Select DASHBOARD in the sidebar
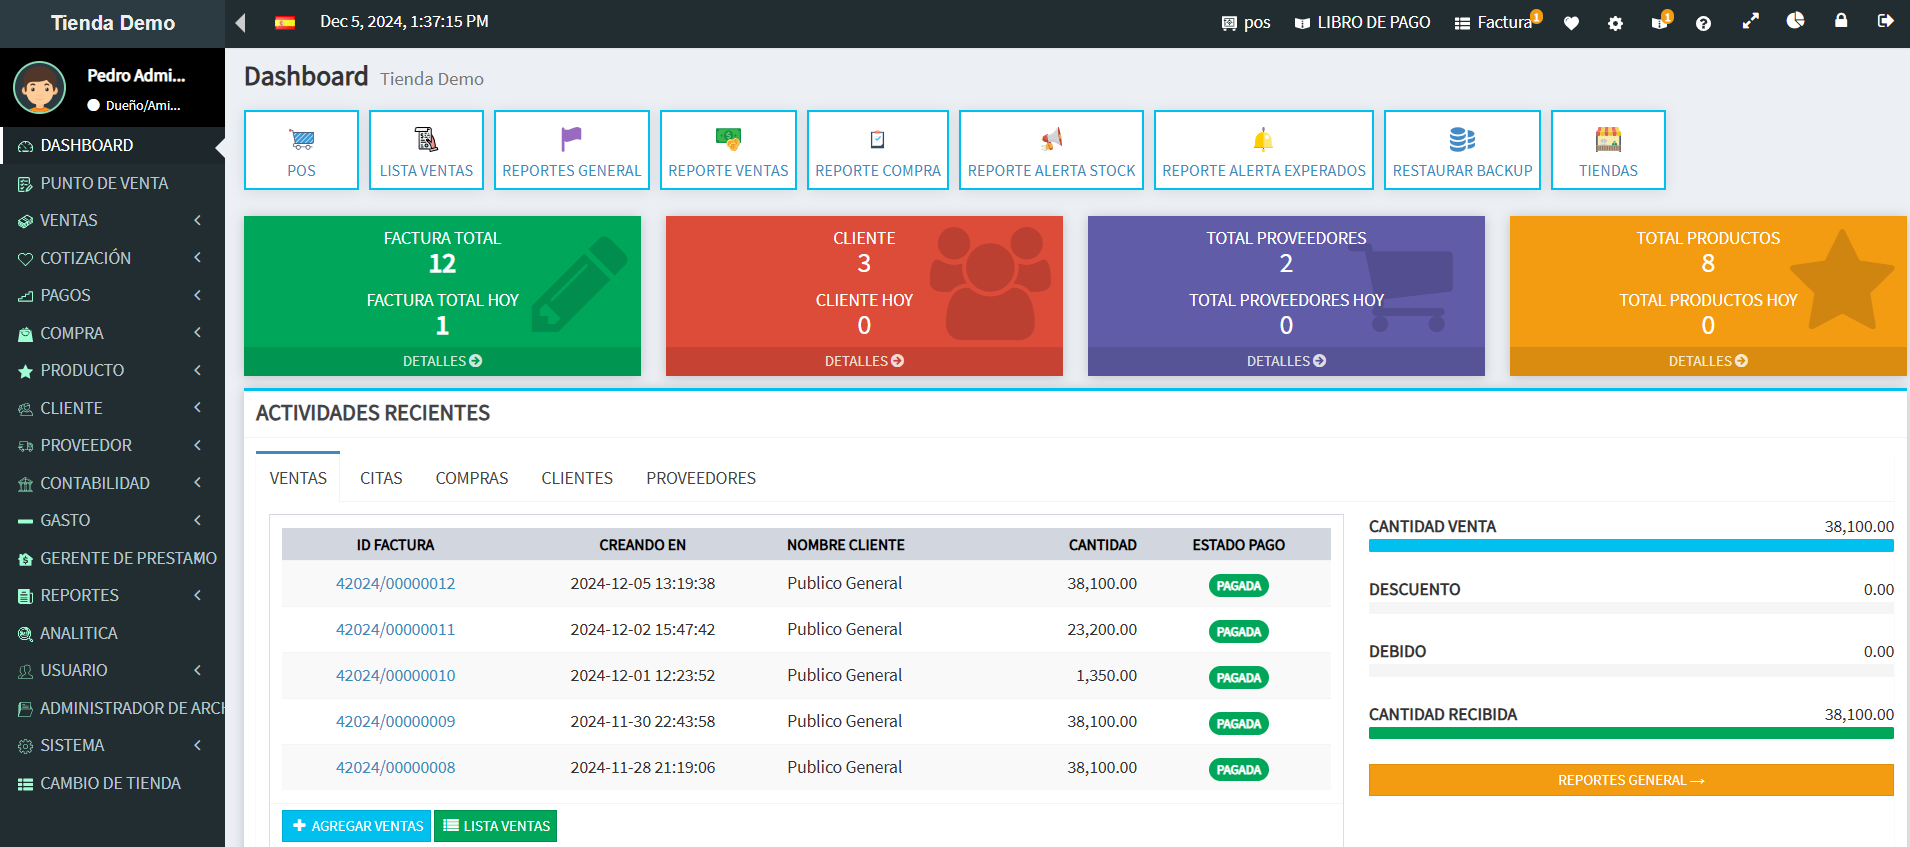The width and height of the screenshot is (1910, 847). (x=112, y=146)
